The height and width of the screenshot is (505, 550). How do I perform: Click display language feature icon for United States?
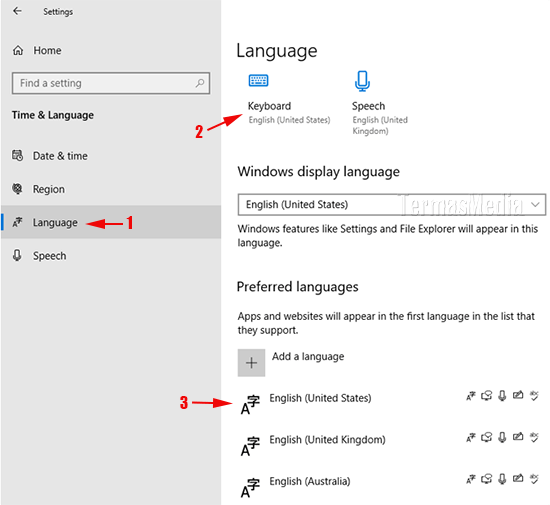tap(471, 396)
